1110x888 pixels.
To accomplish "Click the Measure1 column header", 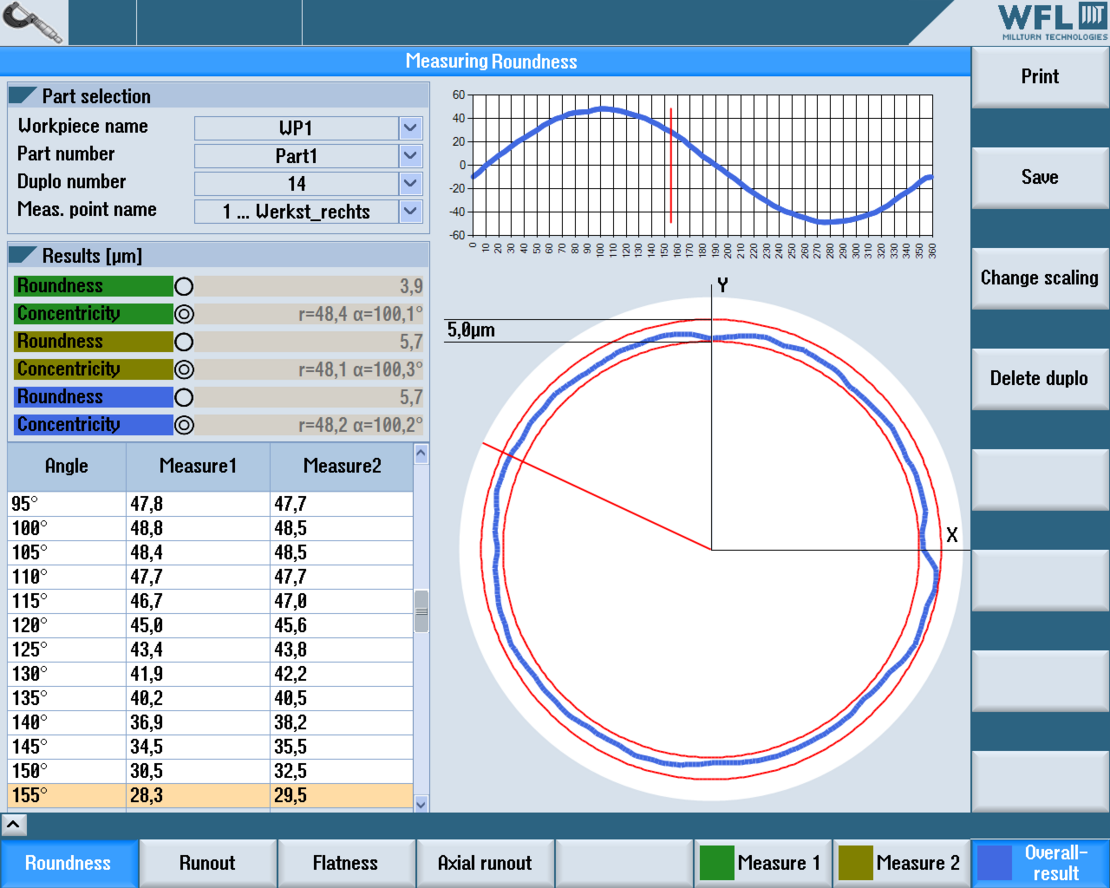I will click(198, 467).
